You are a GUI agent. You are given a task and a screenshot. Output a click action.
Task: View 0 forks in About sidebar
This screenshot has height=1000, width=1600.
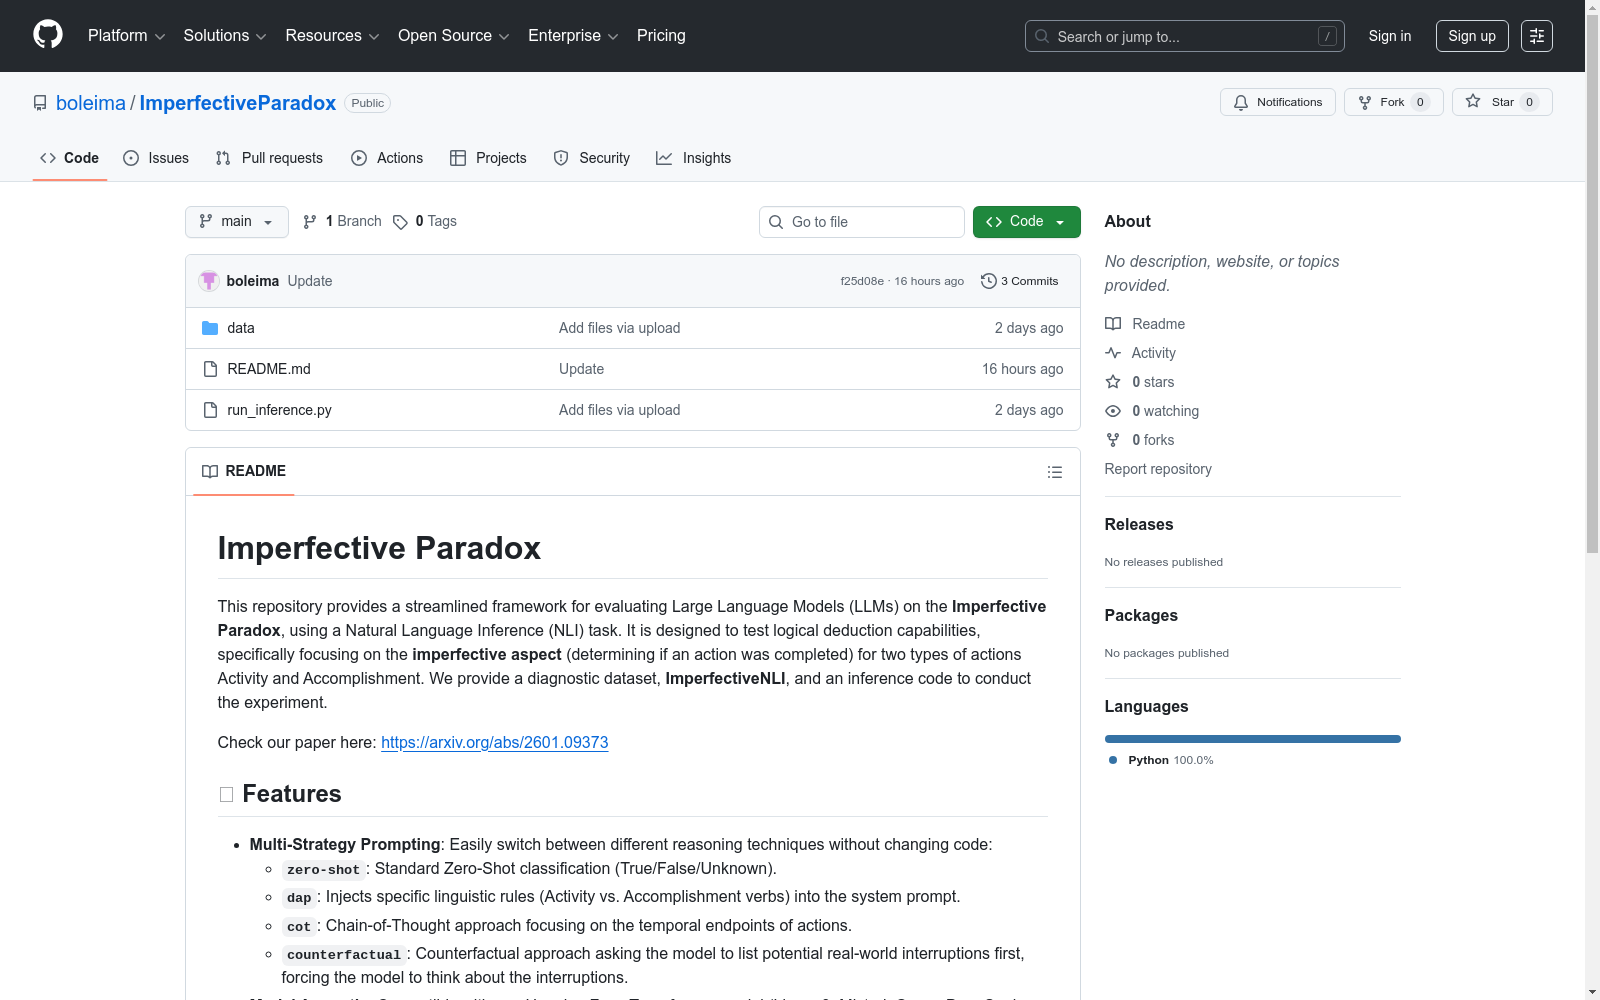[1140, 440]
